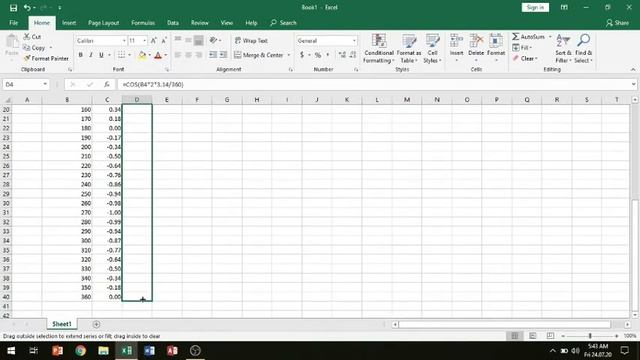Viewport: 640px width, 360px height.
Task: Click the Name Box showing D4
Action: pyautogui.click(x=26, y=84)
